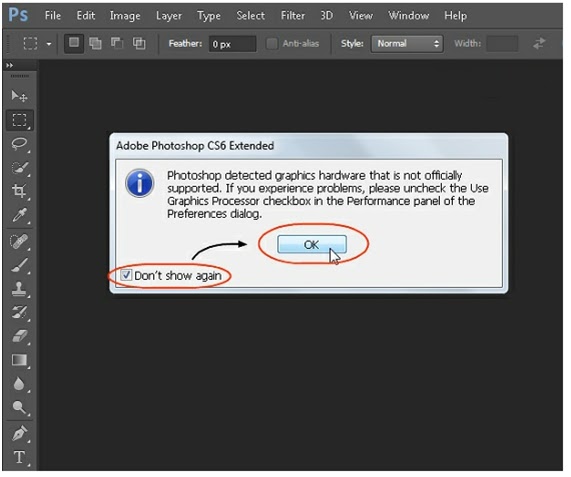This screenshot has width=571, height=477.
Task: Uncheck the Don't show again checkbox
Action: (x=126, y=275)
